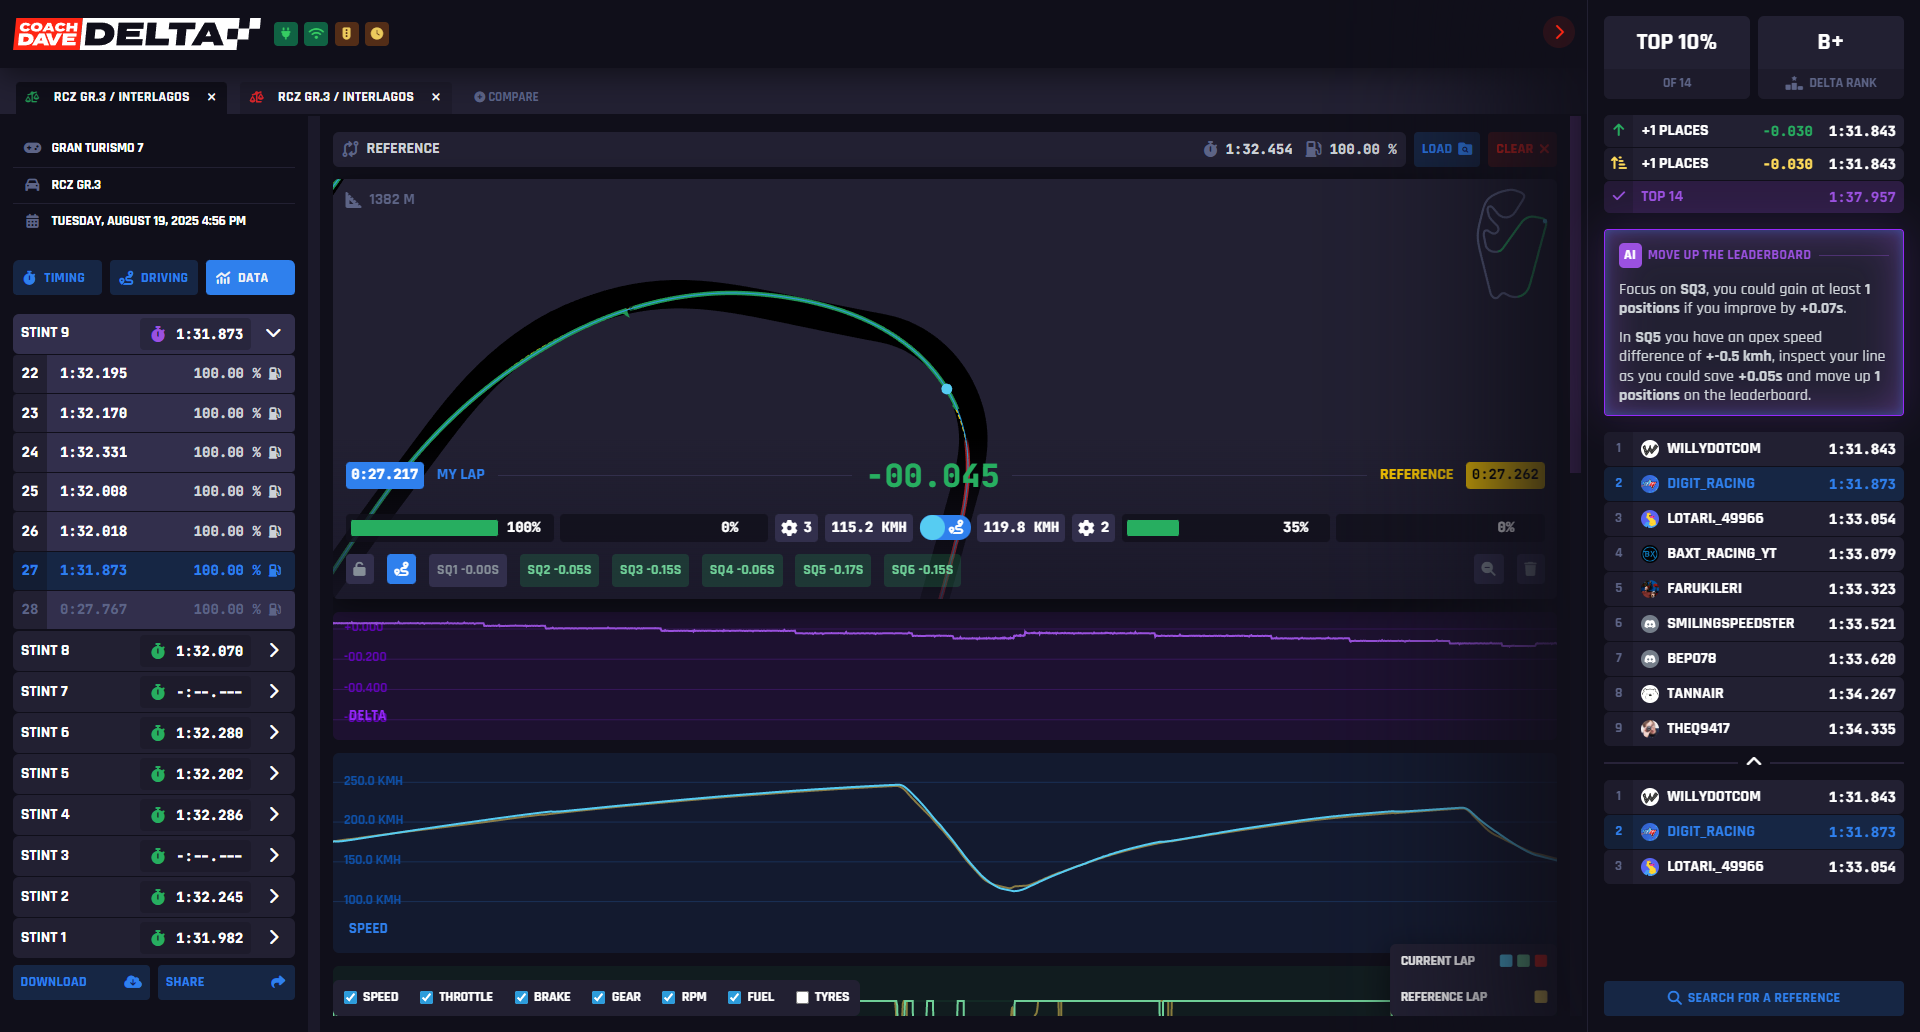Image resolution: width=1920 pixels, height=1032 pixels.
Task: Expand Stint 7
Action: (x=274, y=691)
